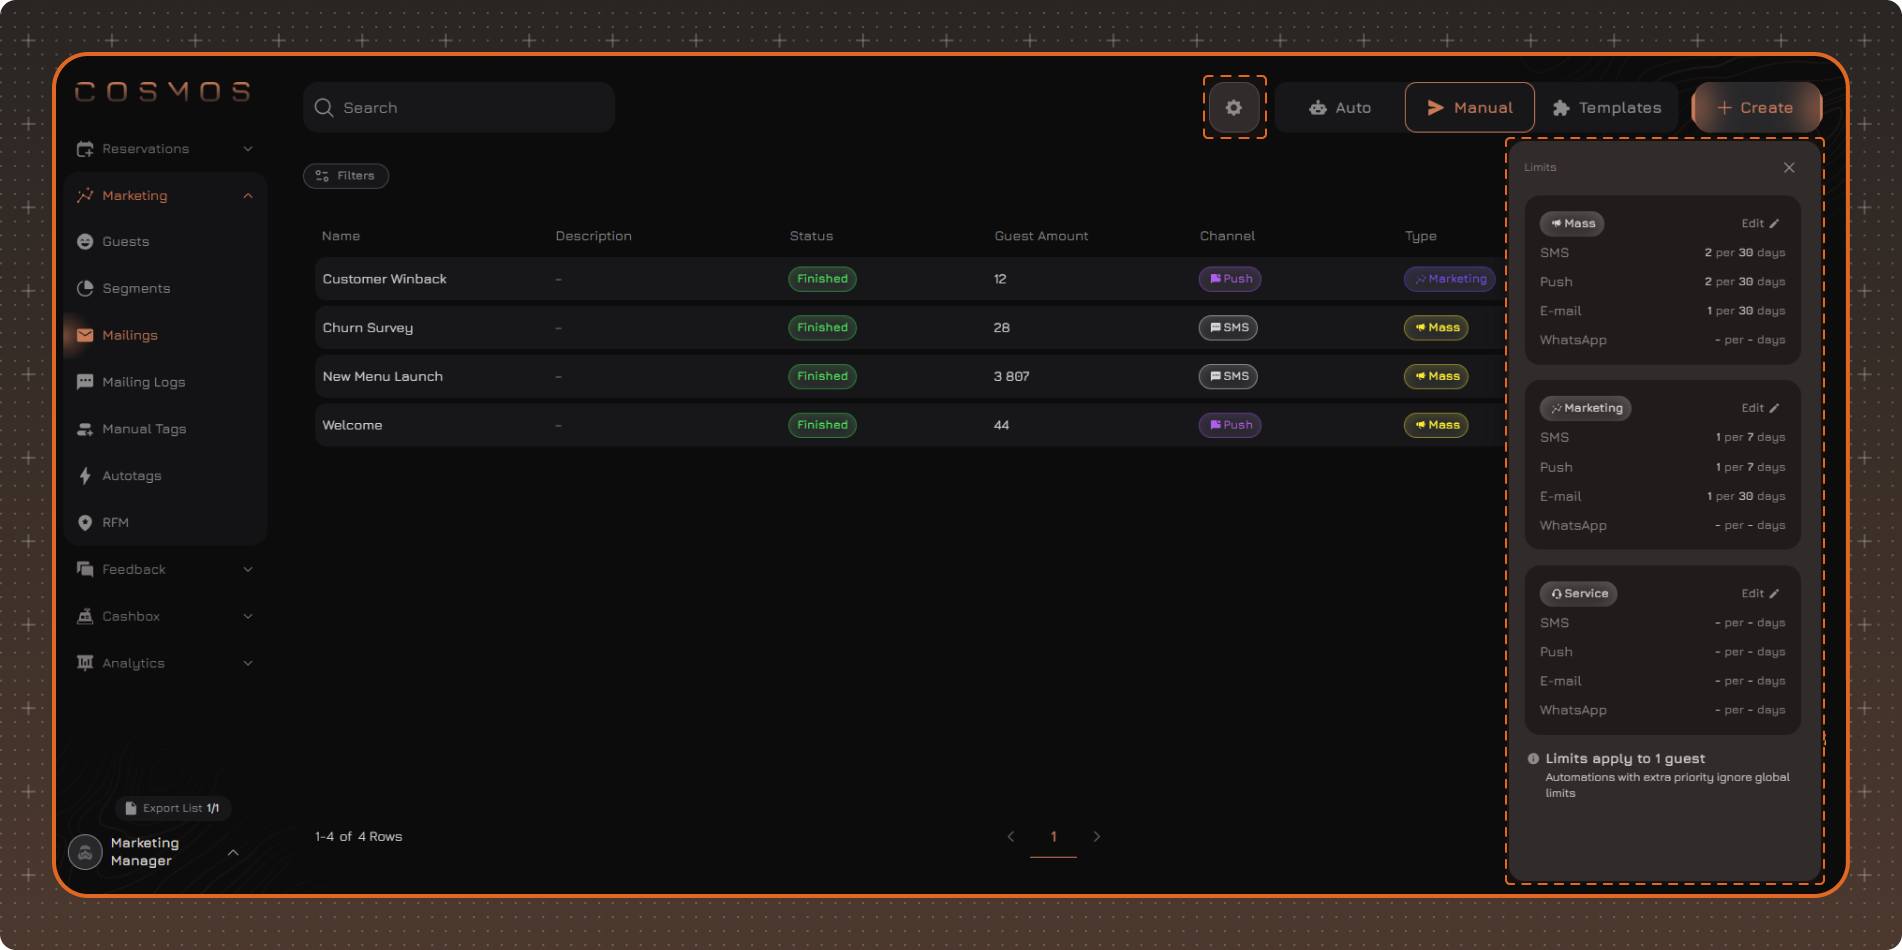Expand the Feedback section chevron
Image resolution: width=1902 pixels, height=950 pixels.
tap(248, 569)
